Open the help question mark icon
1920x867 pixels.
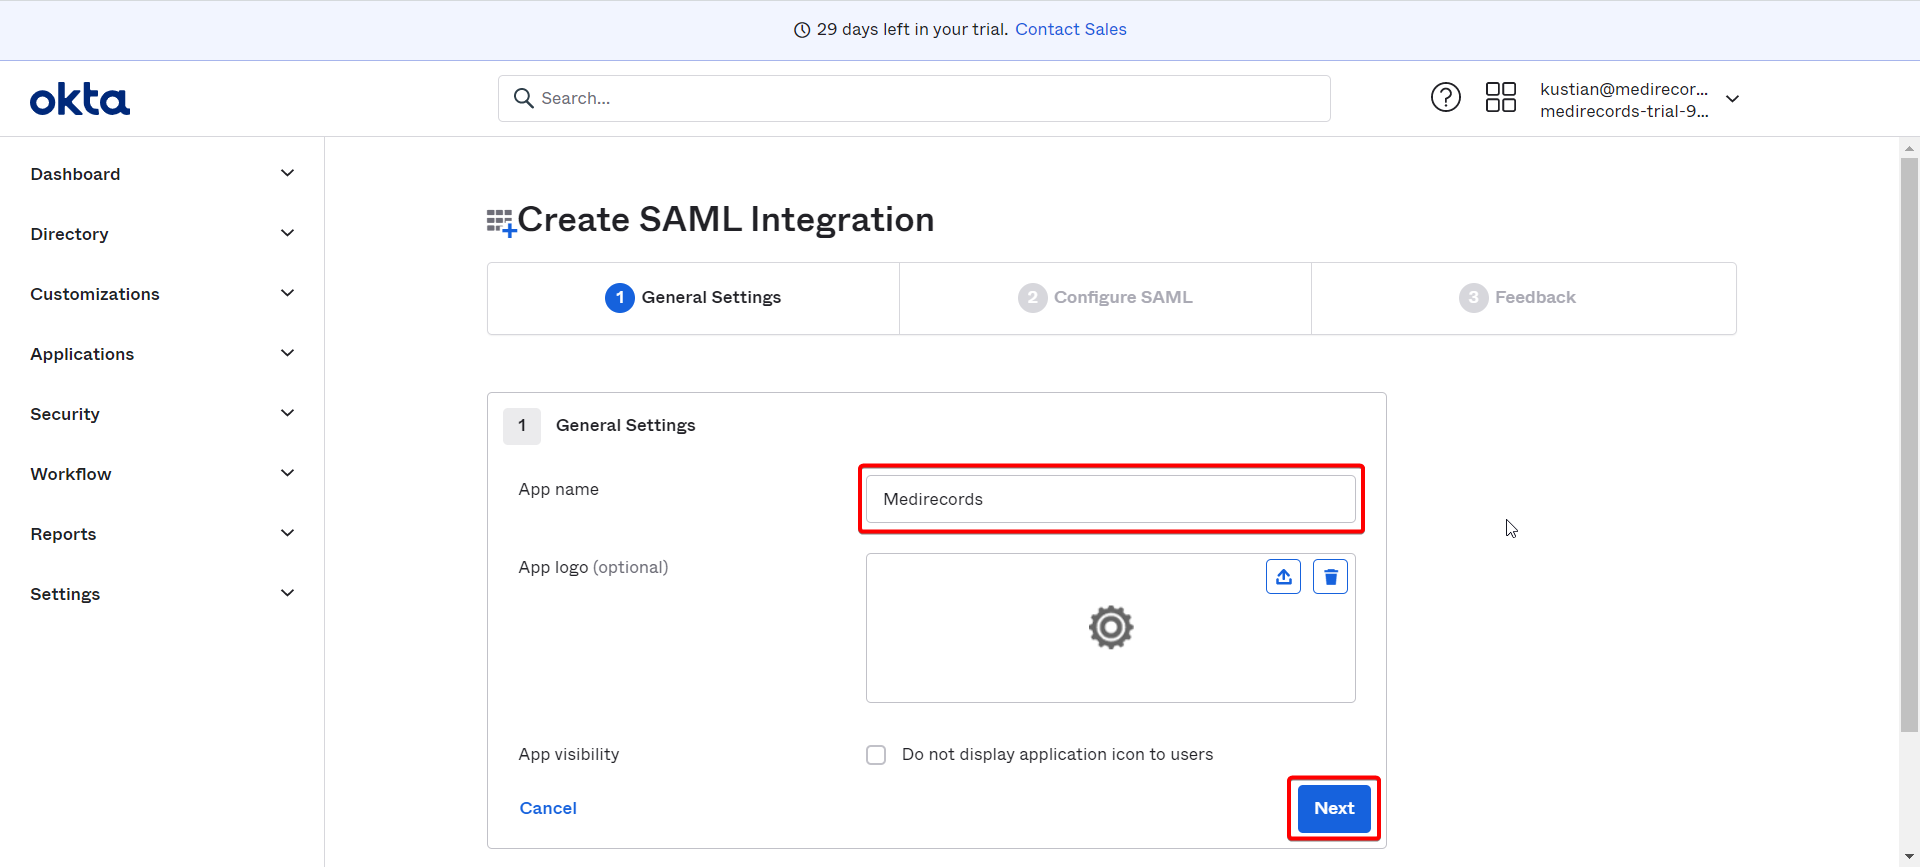tap(1446, 98)
